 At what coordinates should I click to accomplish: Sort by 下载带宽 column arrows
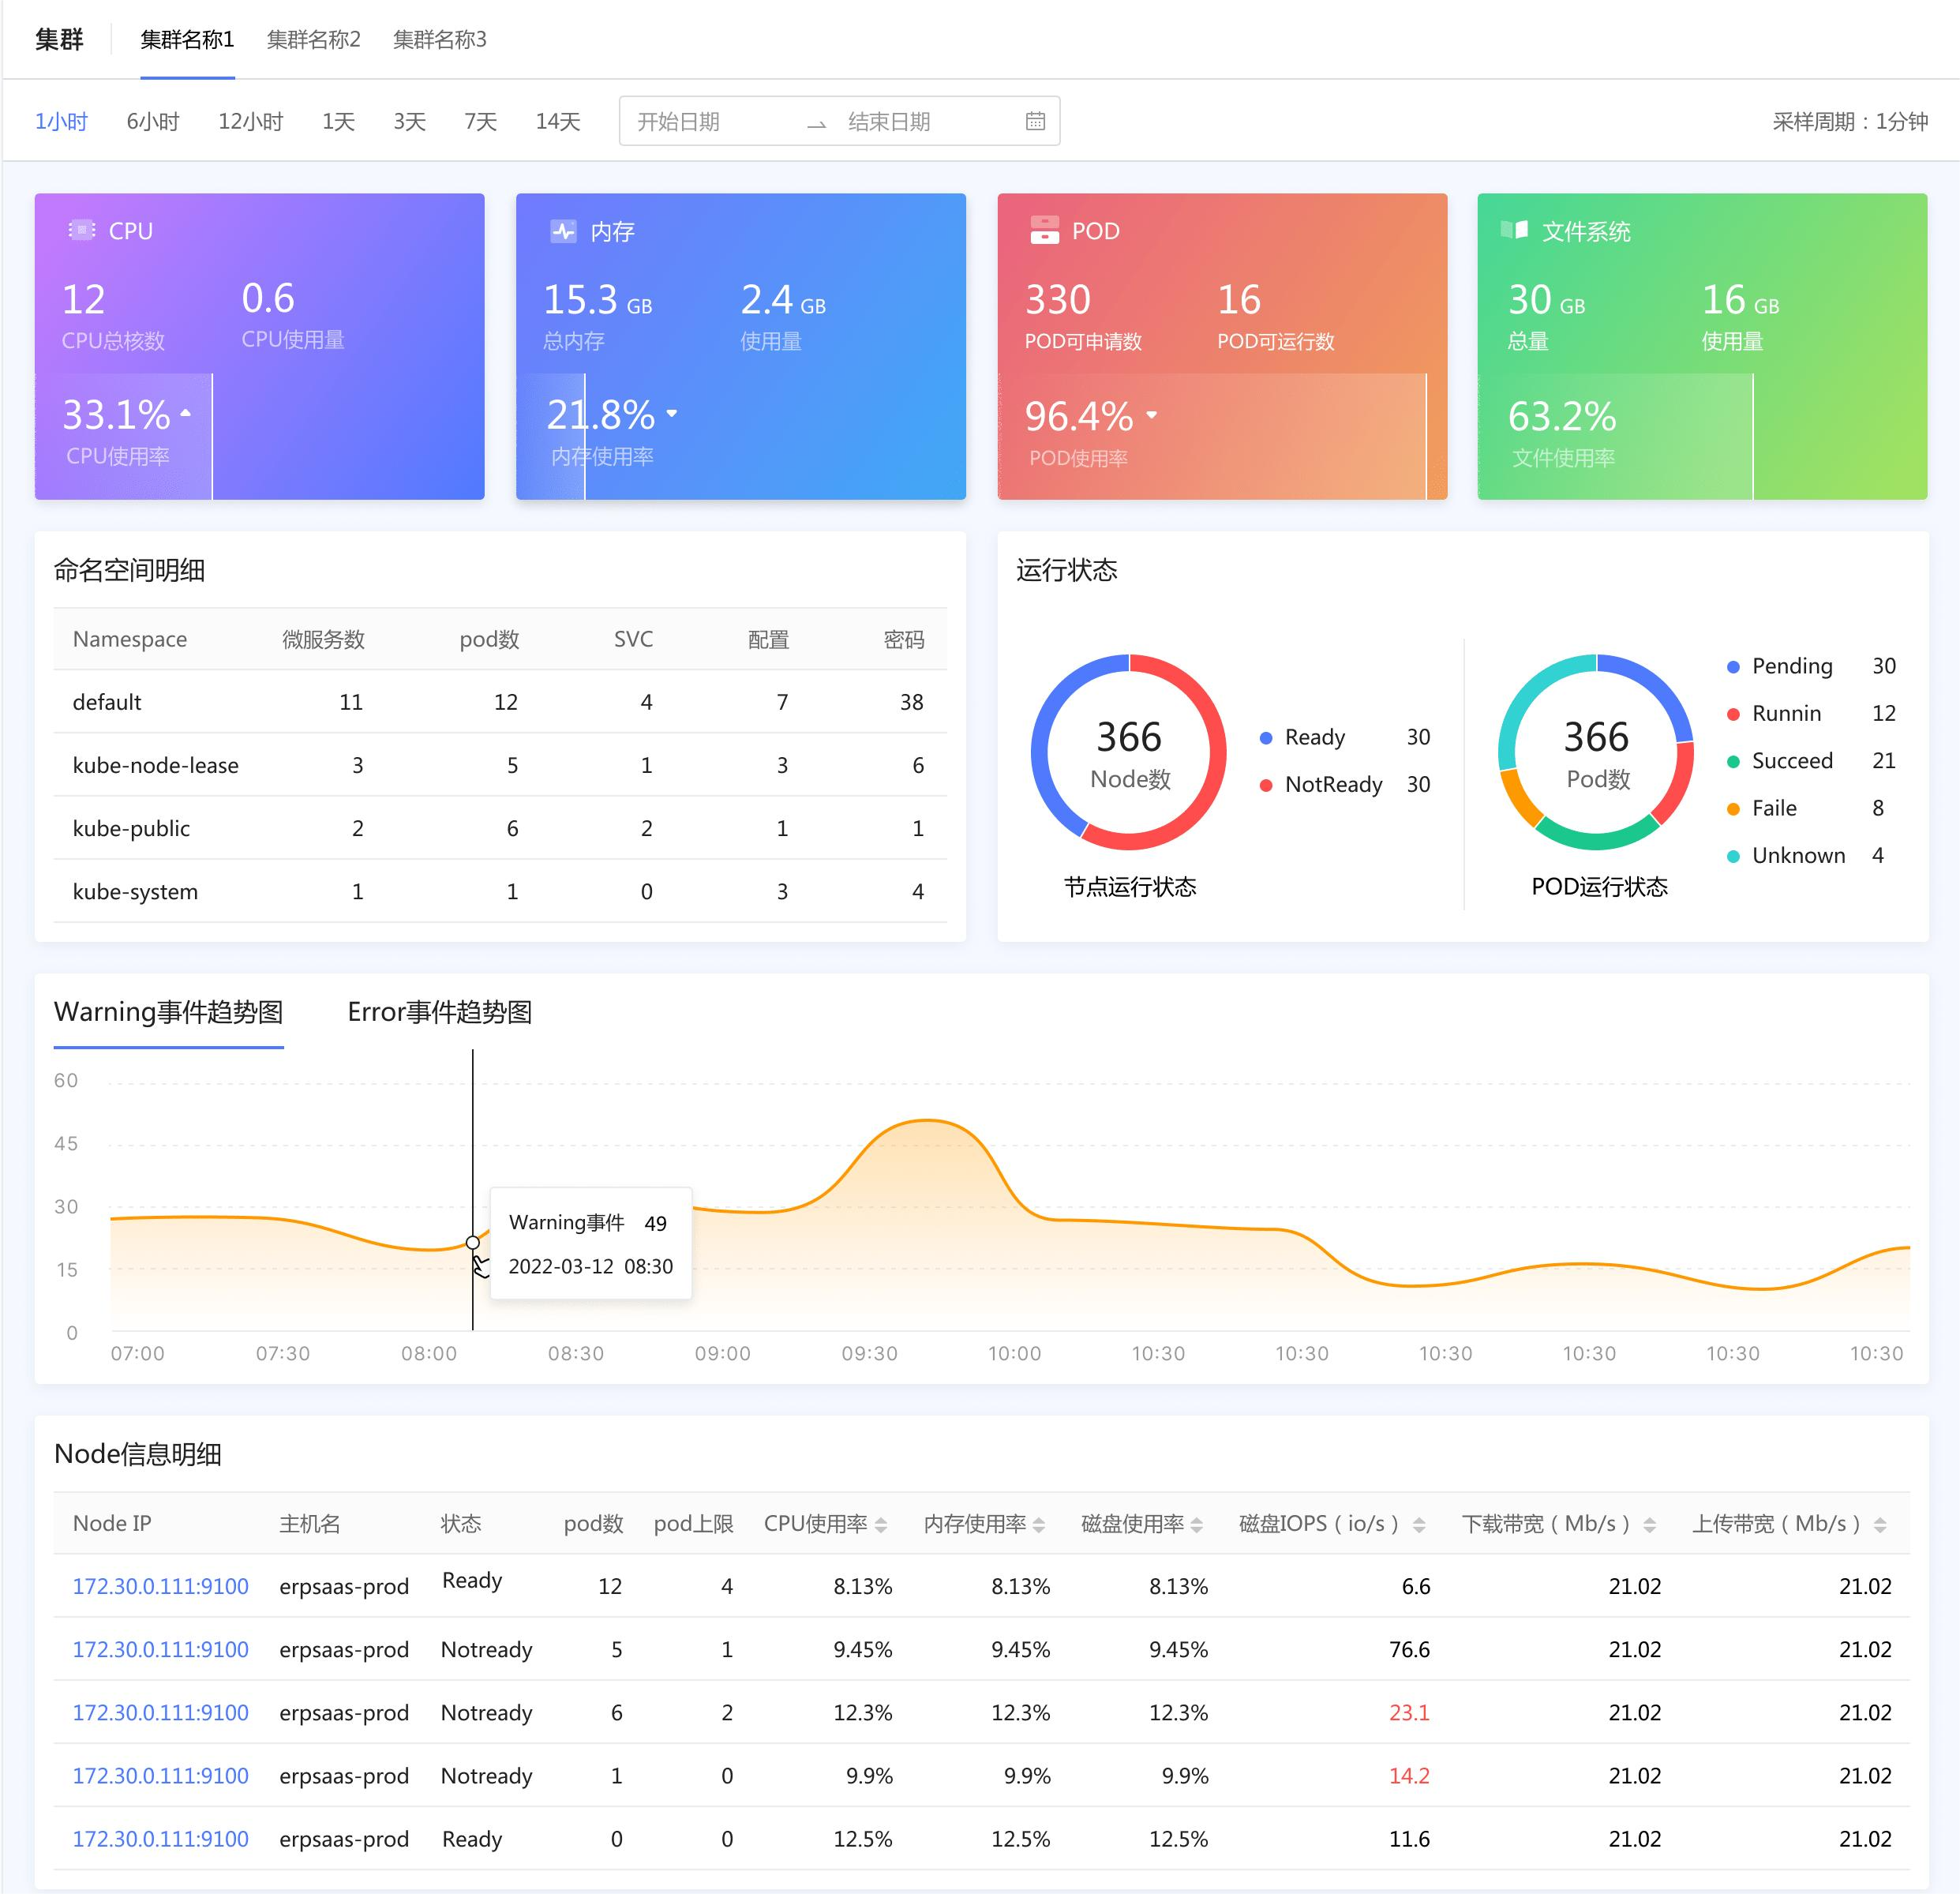point(1650,1525)
